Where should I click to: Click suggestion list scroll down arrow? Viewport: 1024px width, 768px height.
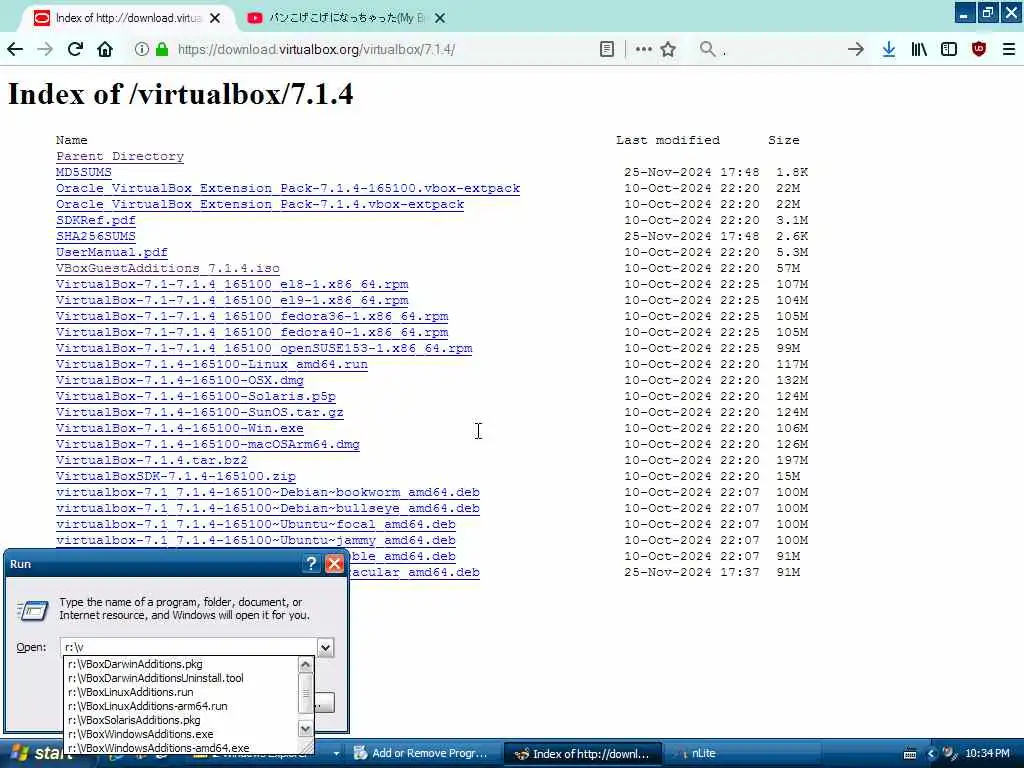click(x=305, y=728)
